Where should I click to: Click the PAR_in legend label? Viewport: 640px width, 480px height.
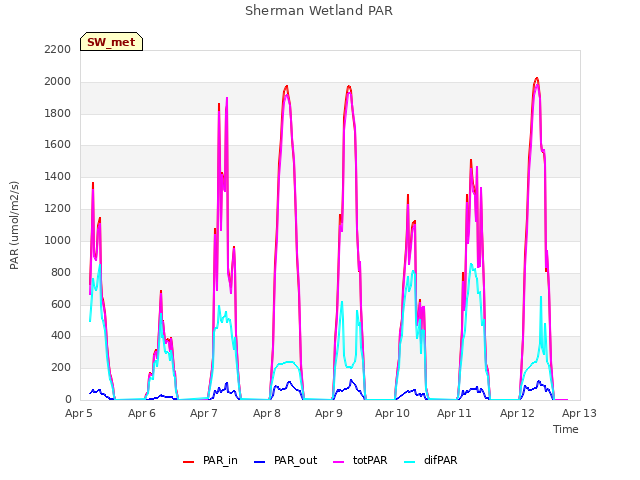pos(220,460)
